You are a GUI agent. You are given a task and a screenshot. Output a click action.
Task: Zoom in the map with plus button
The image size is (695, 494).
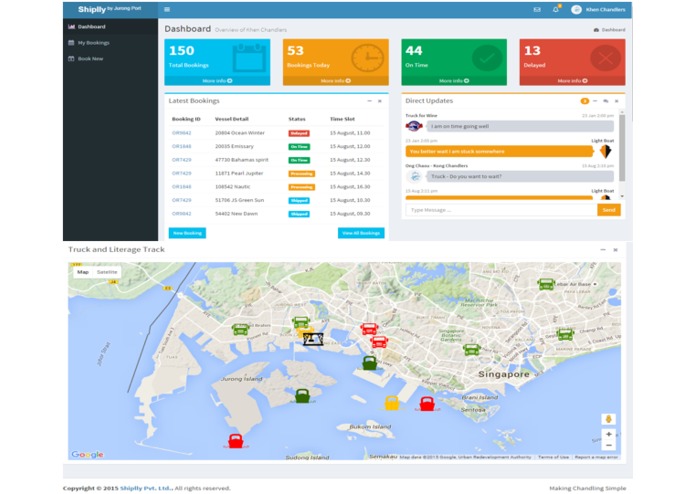[609, 434]
